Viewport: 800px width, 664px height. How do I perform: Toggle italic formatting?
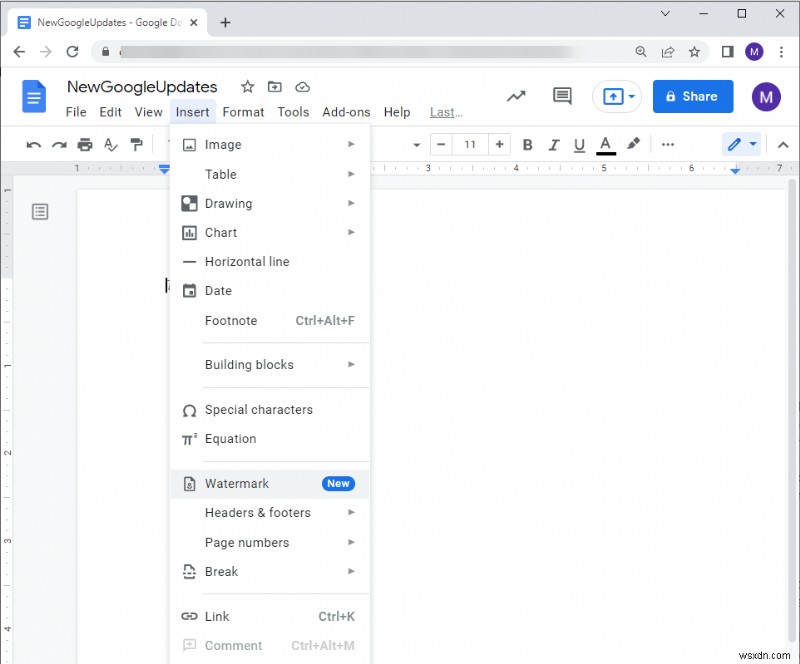553,144
